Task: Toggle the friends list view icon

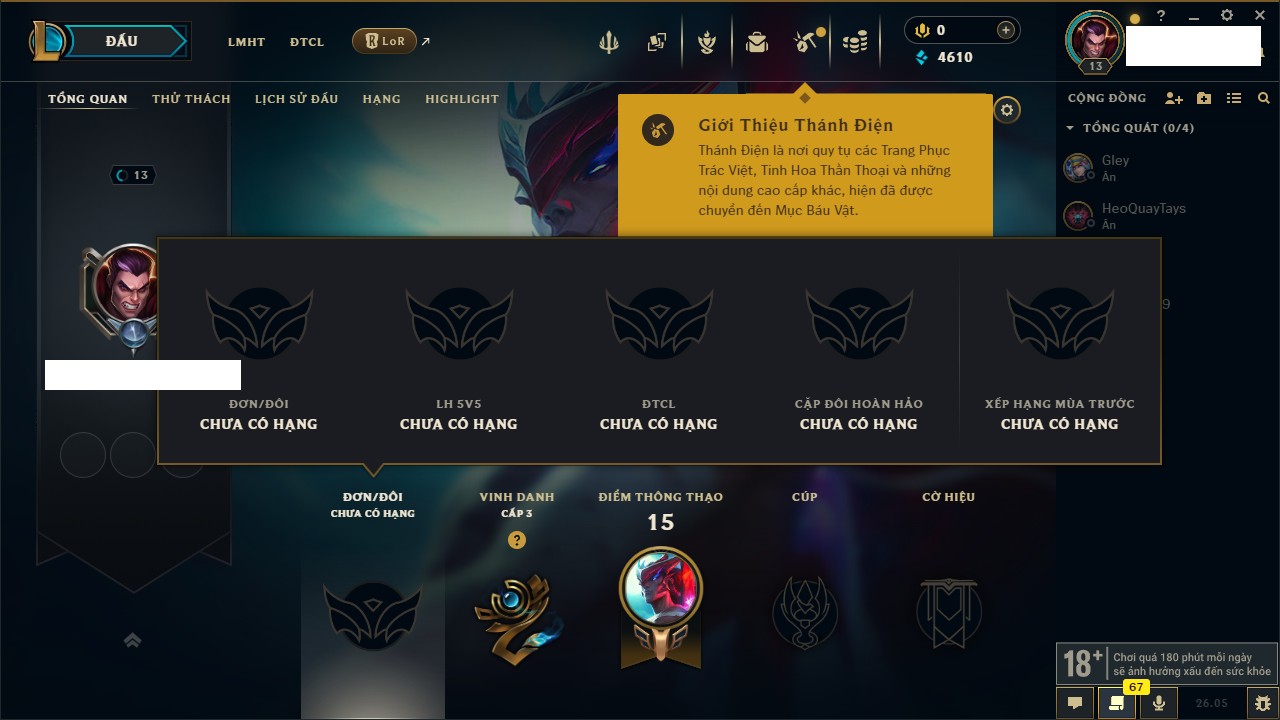Action: coord(1234,98)
